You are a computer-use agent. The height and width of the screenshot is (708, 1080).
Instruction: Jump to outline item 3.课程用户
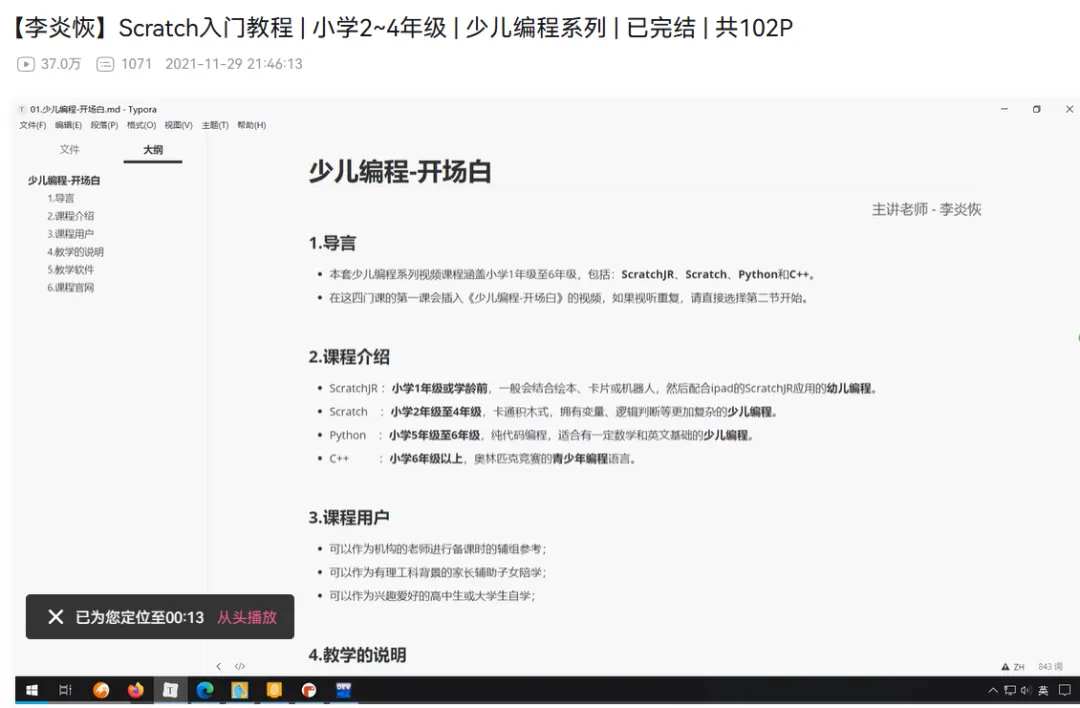pos(70,234)
